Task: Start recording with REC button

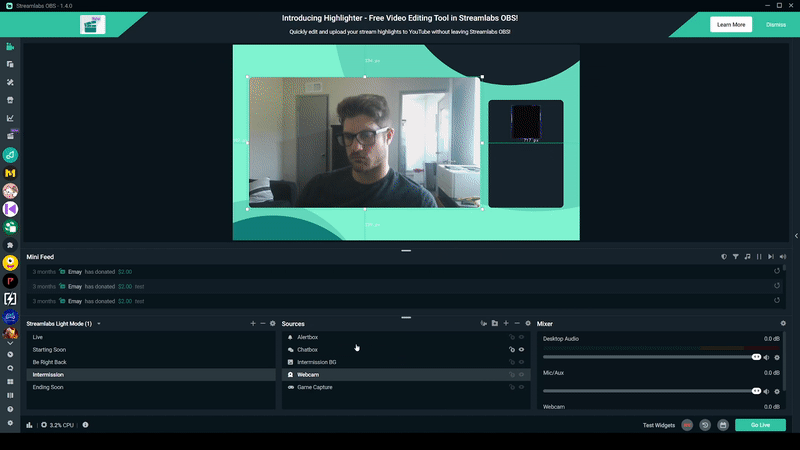Action: pos(687,425)
